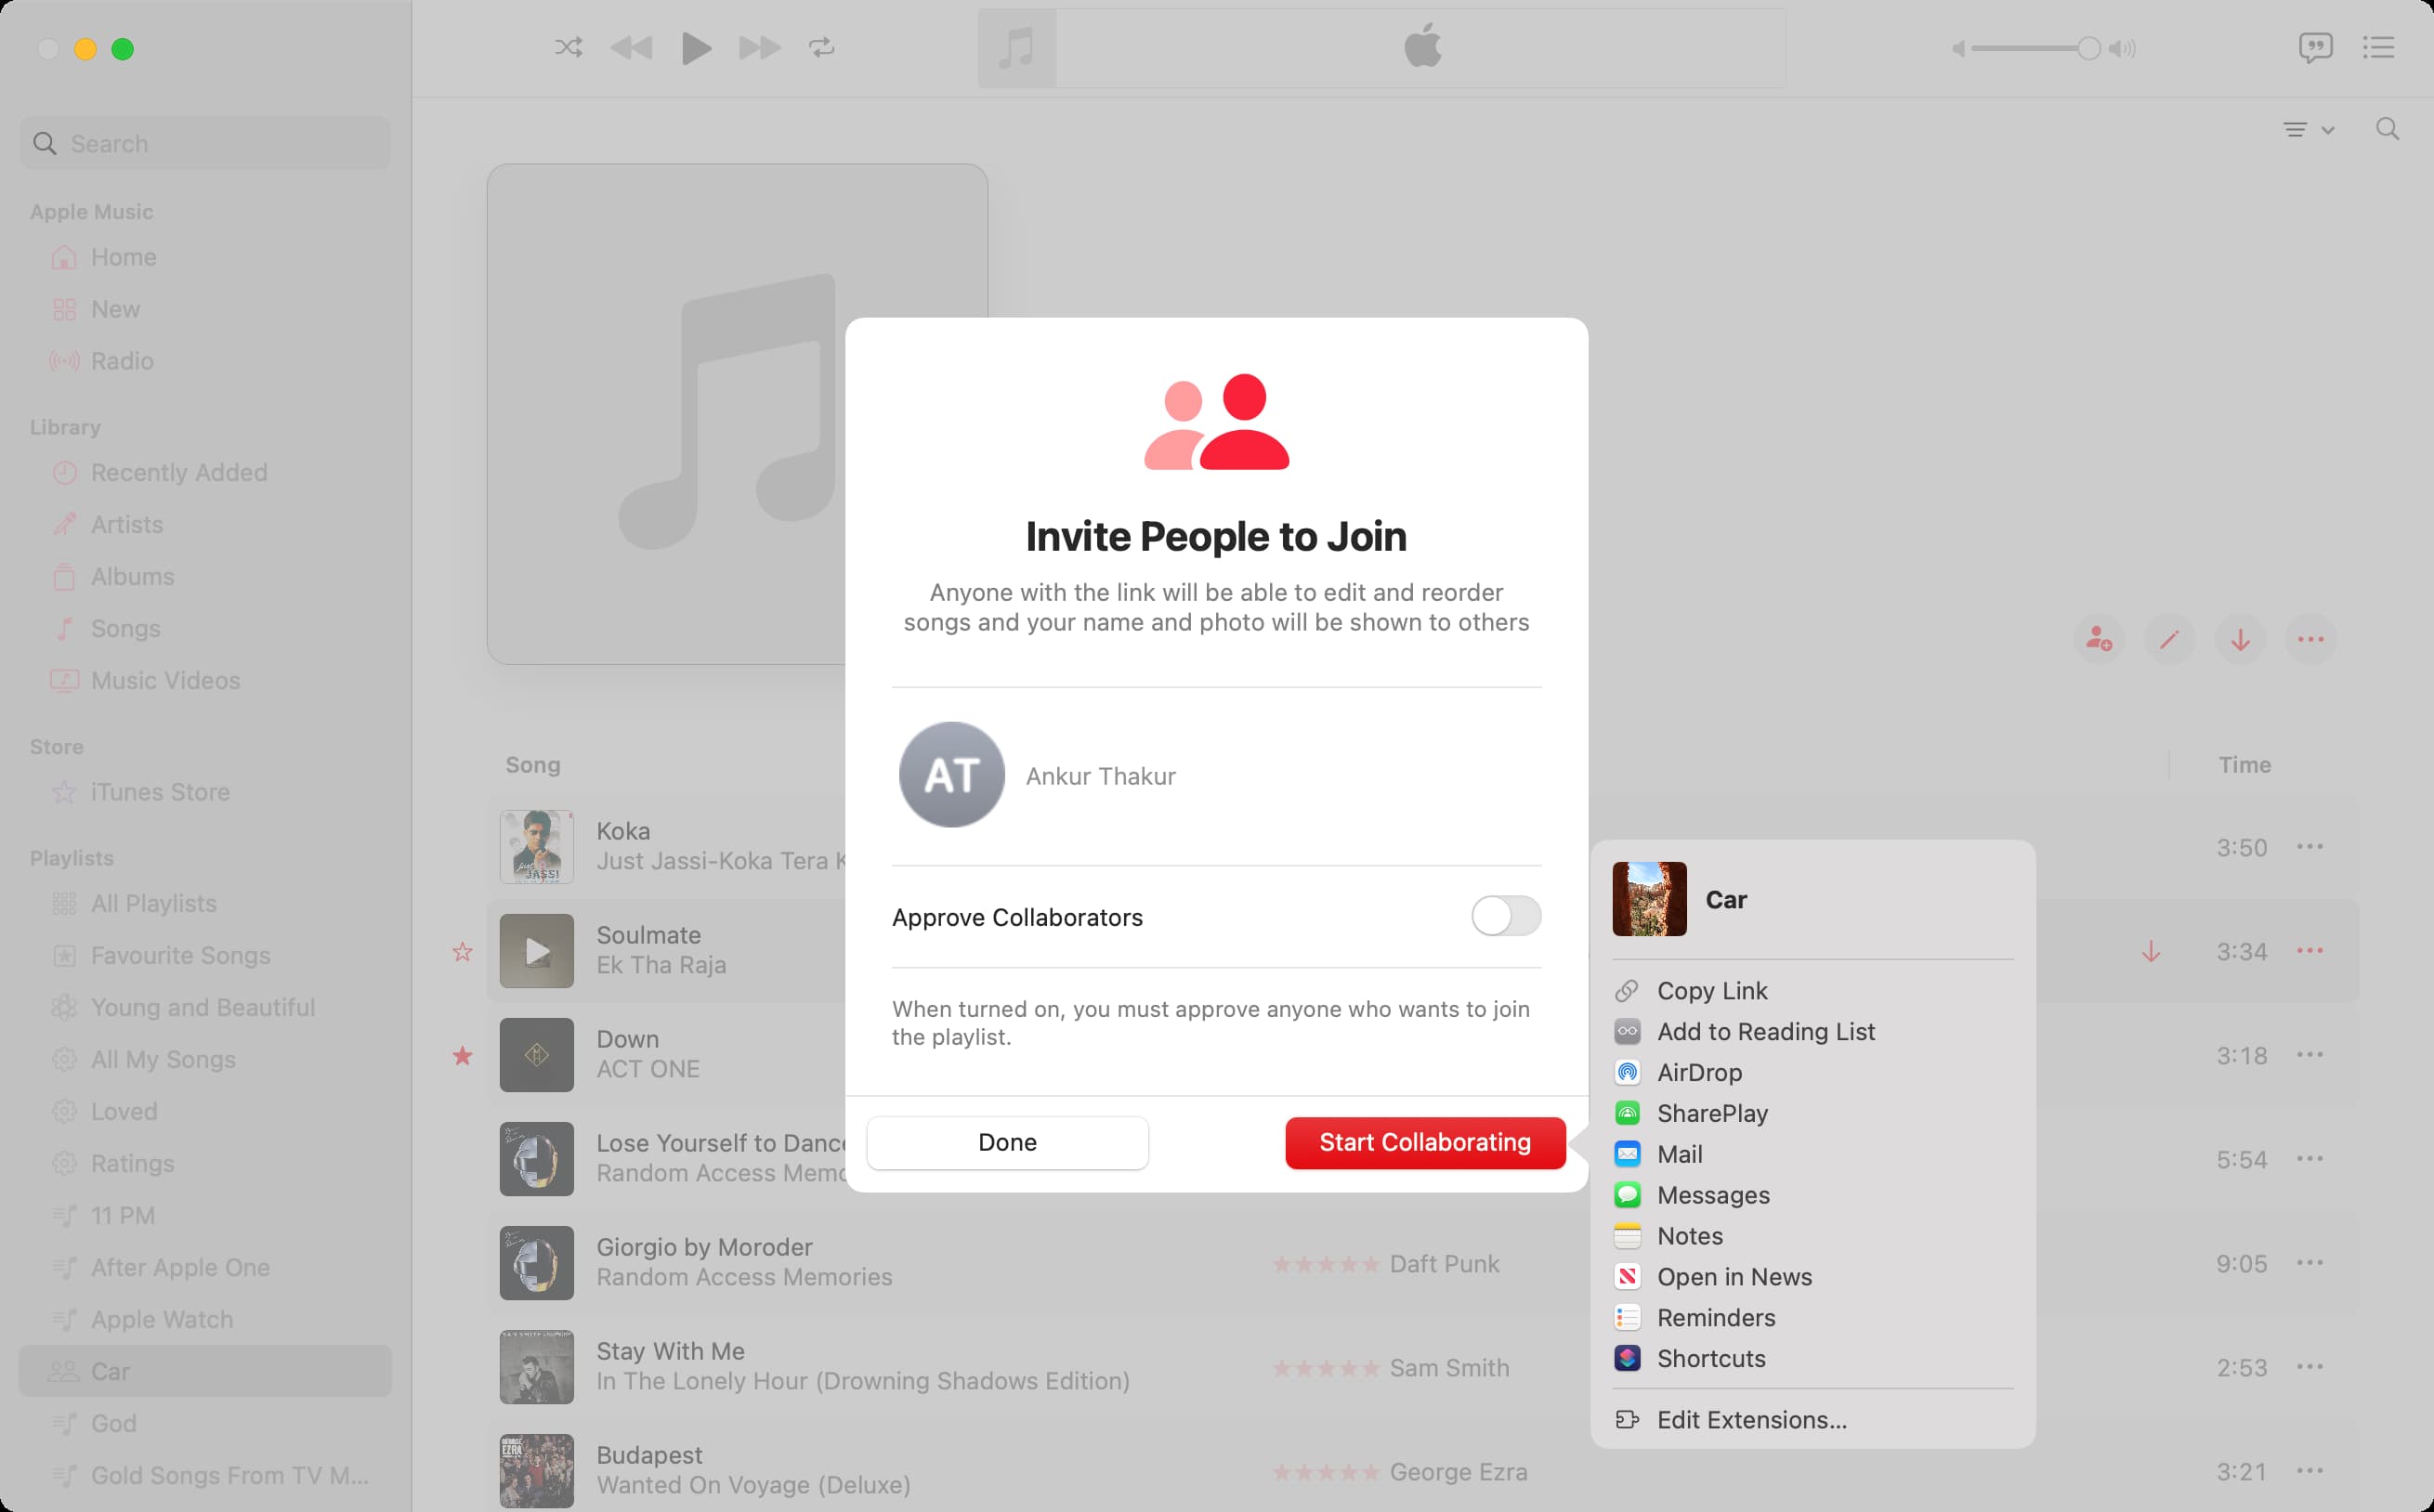Expand song row options for Koka
2434x1512 pixels.
(x=2310, y=847)
